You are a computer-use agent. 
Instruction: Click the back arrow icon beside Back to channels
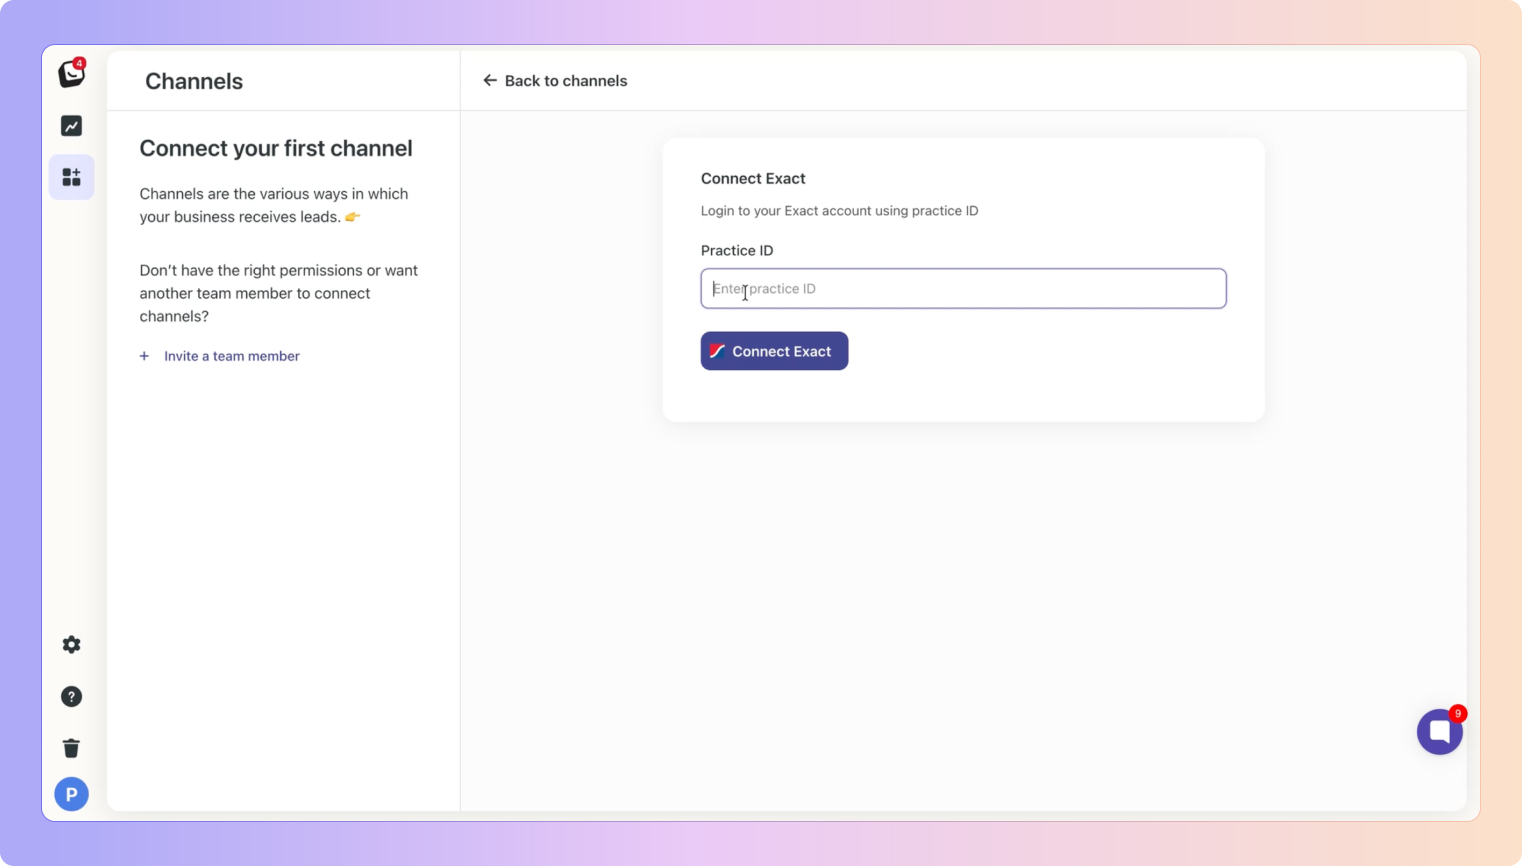coord(490,80)
